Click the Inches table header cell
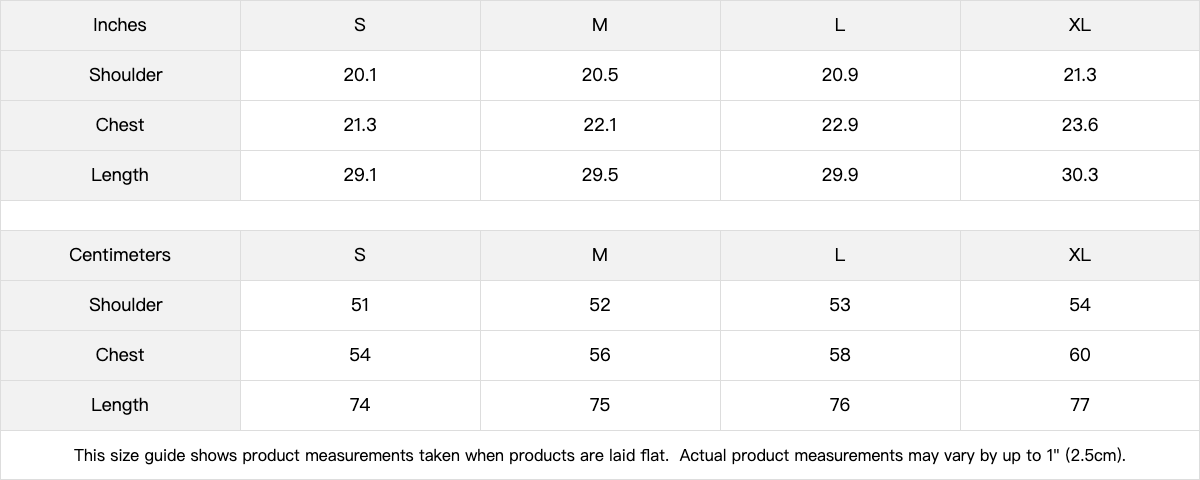1200x480 pixels. (x=120, y=25)
